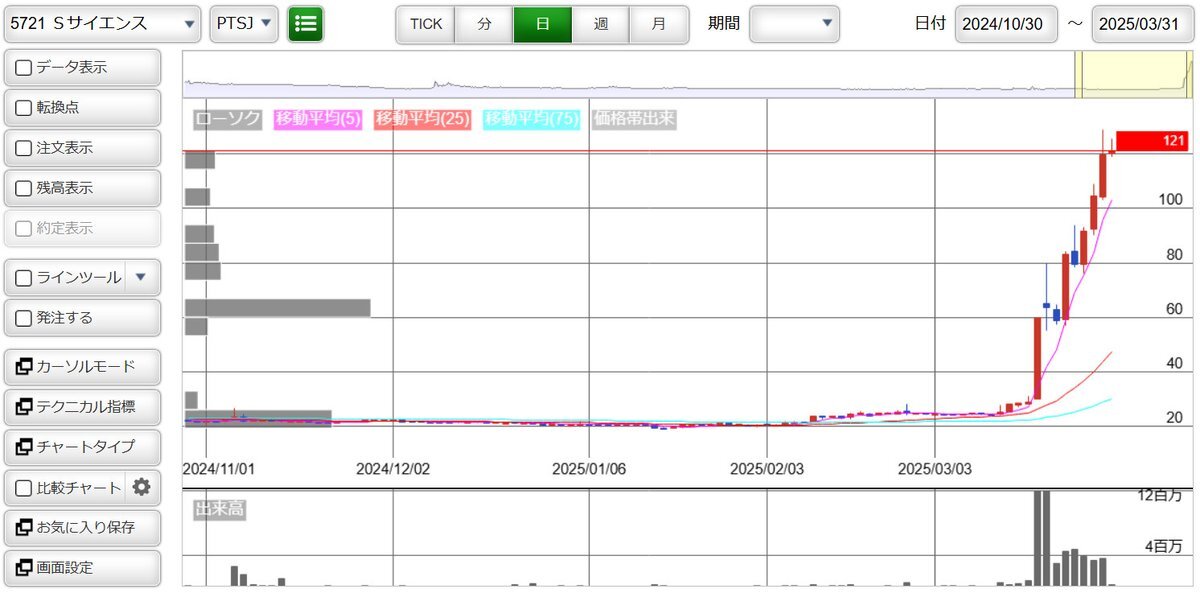The width and height of the screenshot is (1200, 593).
Task: Click the 移動平均(25) legend label
Action: (422, 119)
